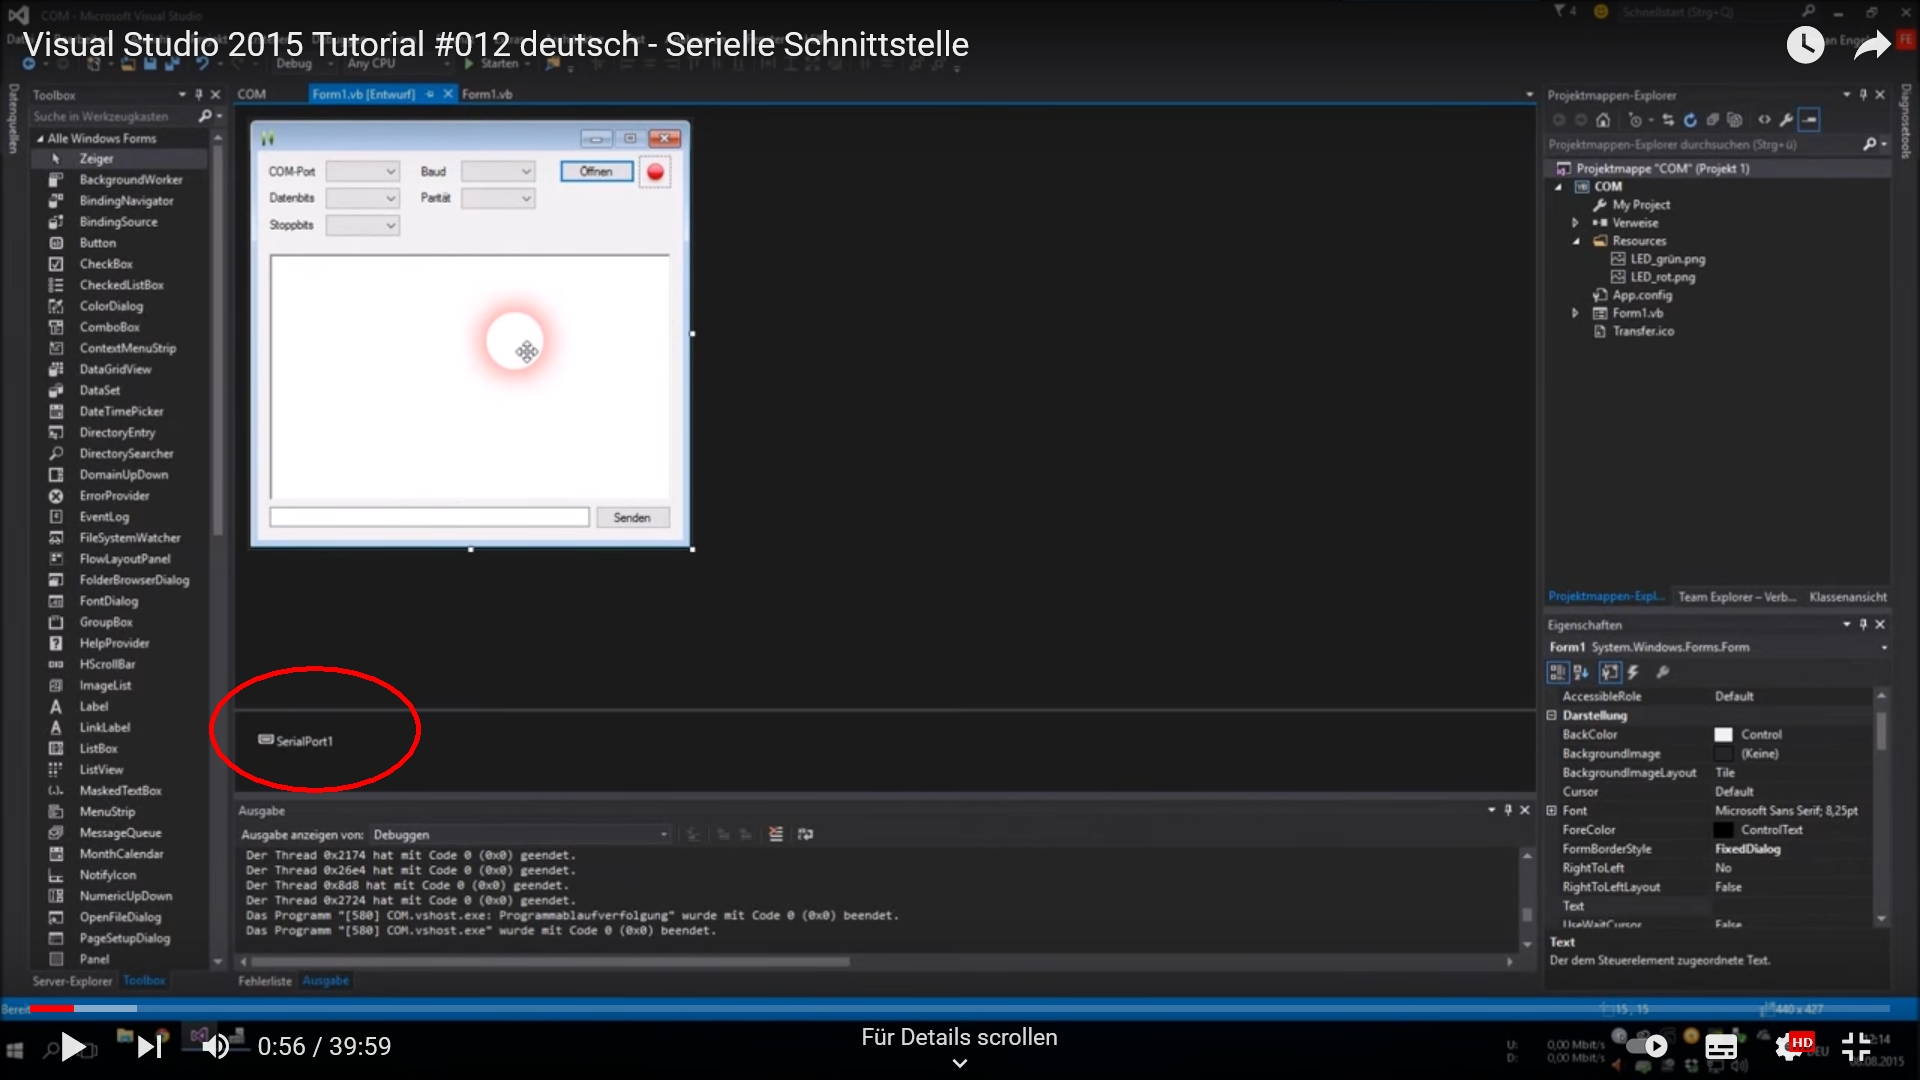Screen dimensions: 1920x1080
Task: Click Refresh icon in Projektmappen-Explorer toolbar
Action: (x=1690, y=120)
